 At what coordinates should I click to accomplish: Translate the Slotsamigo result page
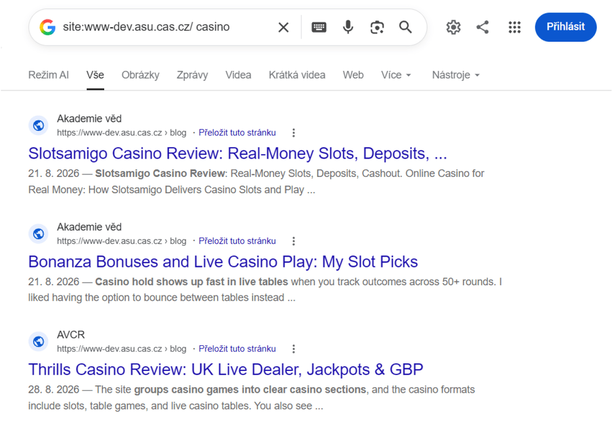237,133
